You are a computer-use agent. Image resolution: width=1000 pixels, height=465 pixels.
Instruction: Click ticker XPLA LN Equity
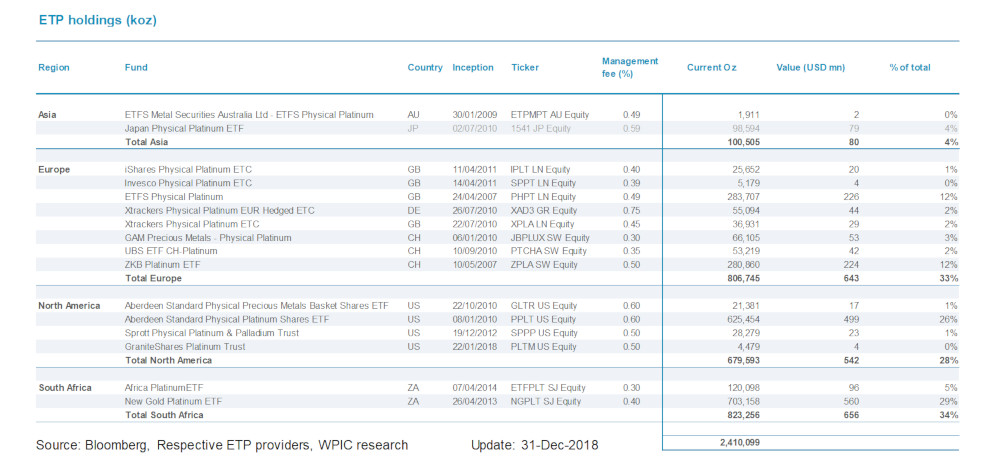coord(542,224)
